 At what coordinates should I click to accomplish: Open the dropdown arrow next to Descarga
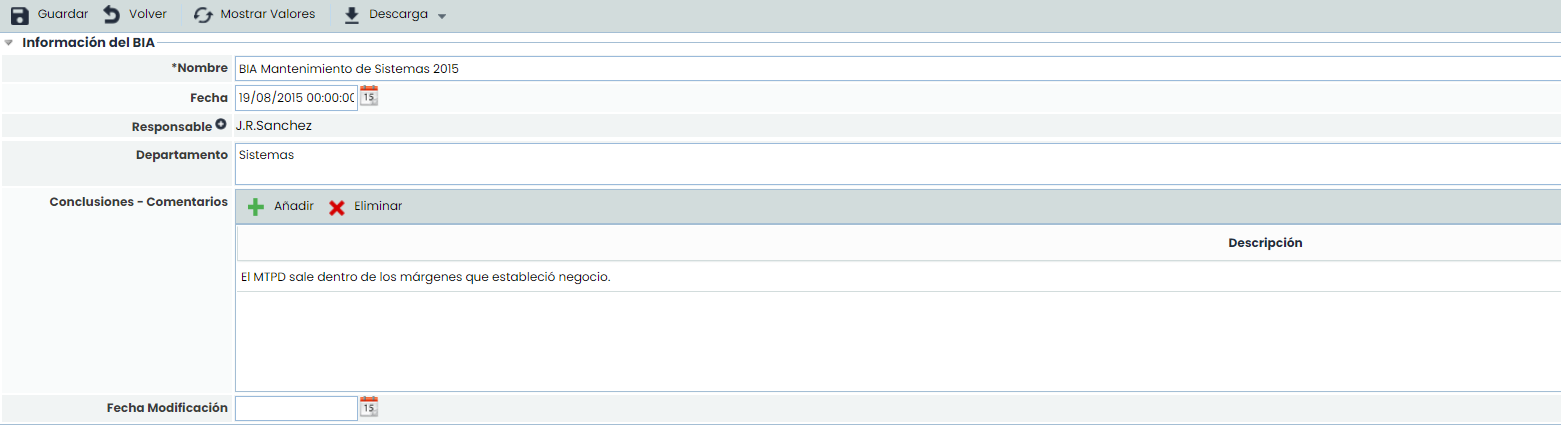(x=442, y=16)
